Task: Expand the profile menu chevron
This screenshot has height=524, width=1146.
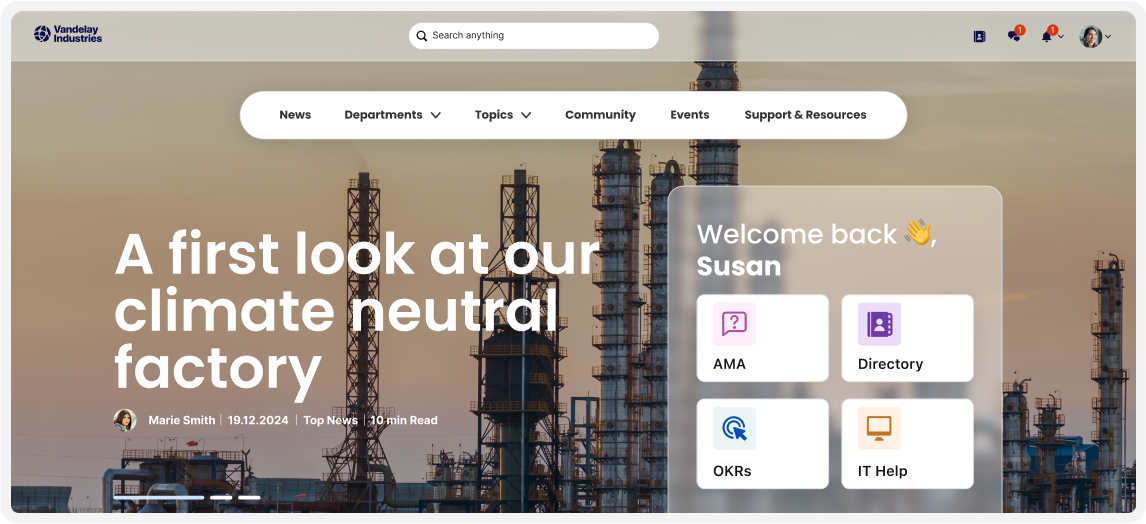Action: point(1108,37)
